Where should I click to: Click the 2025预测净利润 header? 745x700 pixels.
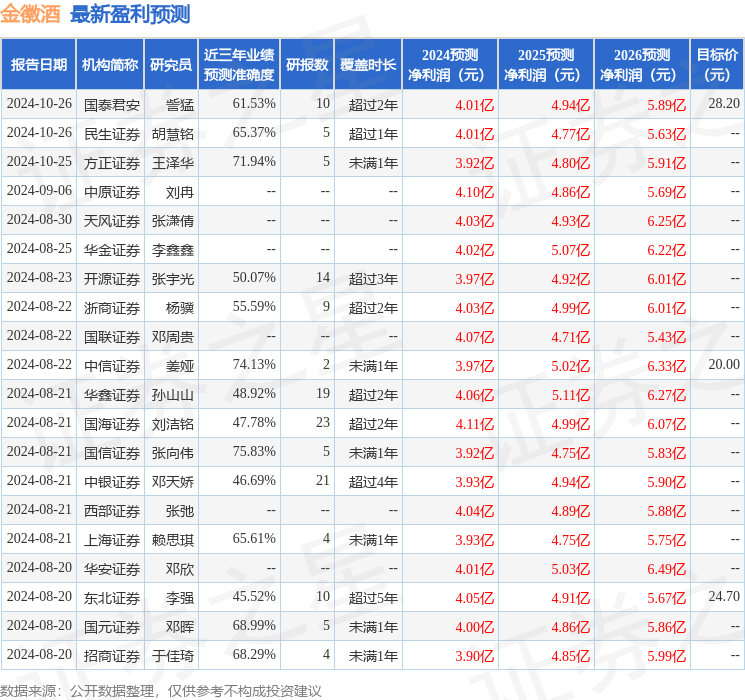click(x=545, y=65)
